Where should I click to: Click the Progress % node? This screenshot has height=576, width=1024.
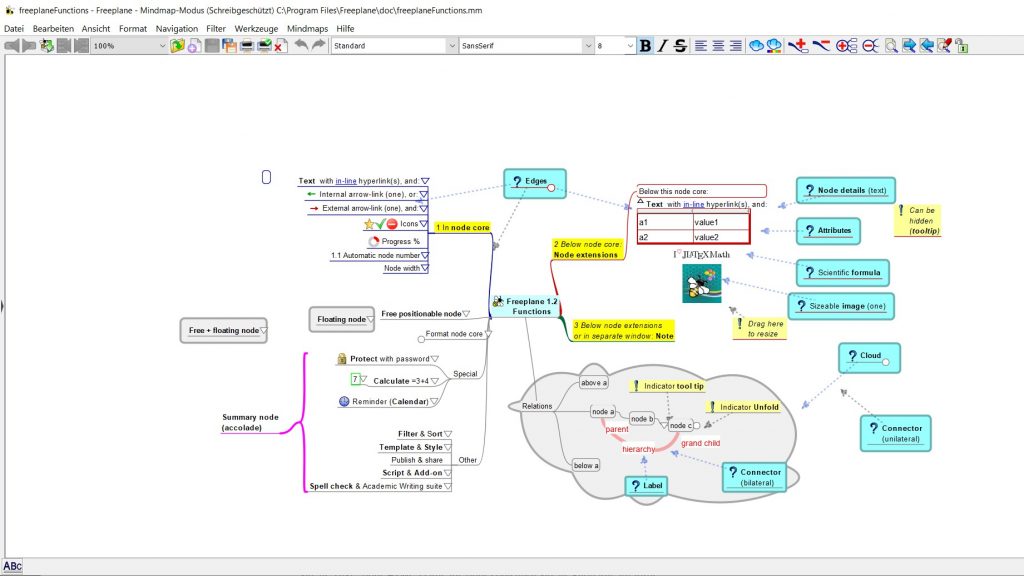click(394, 241)
